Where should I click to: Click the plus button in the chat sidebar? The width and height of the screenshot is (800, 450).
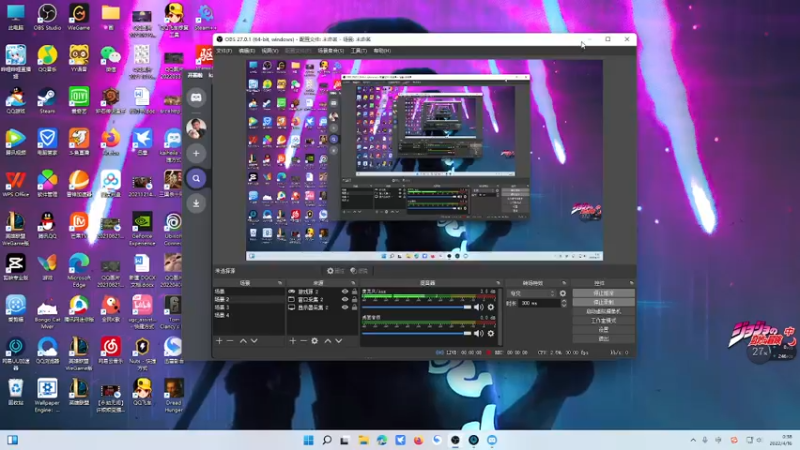[x=196, y=153]
